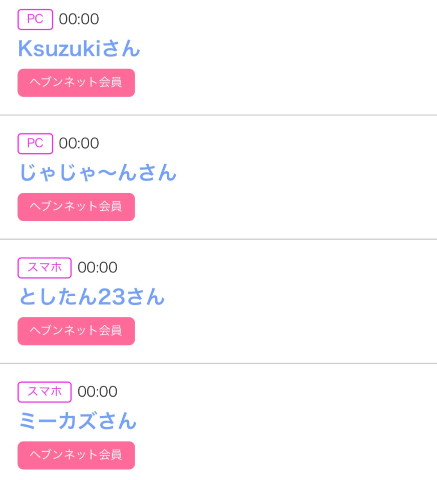Image resolution: width=437 pixels, height=480 pixels.
Task: Click ヘブンネット会員 button under Ksuzukiさん
Action: click(76, 83)
